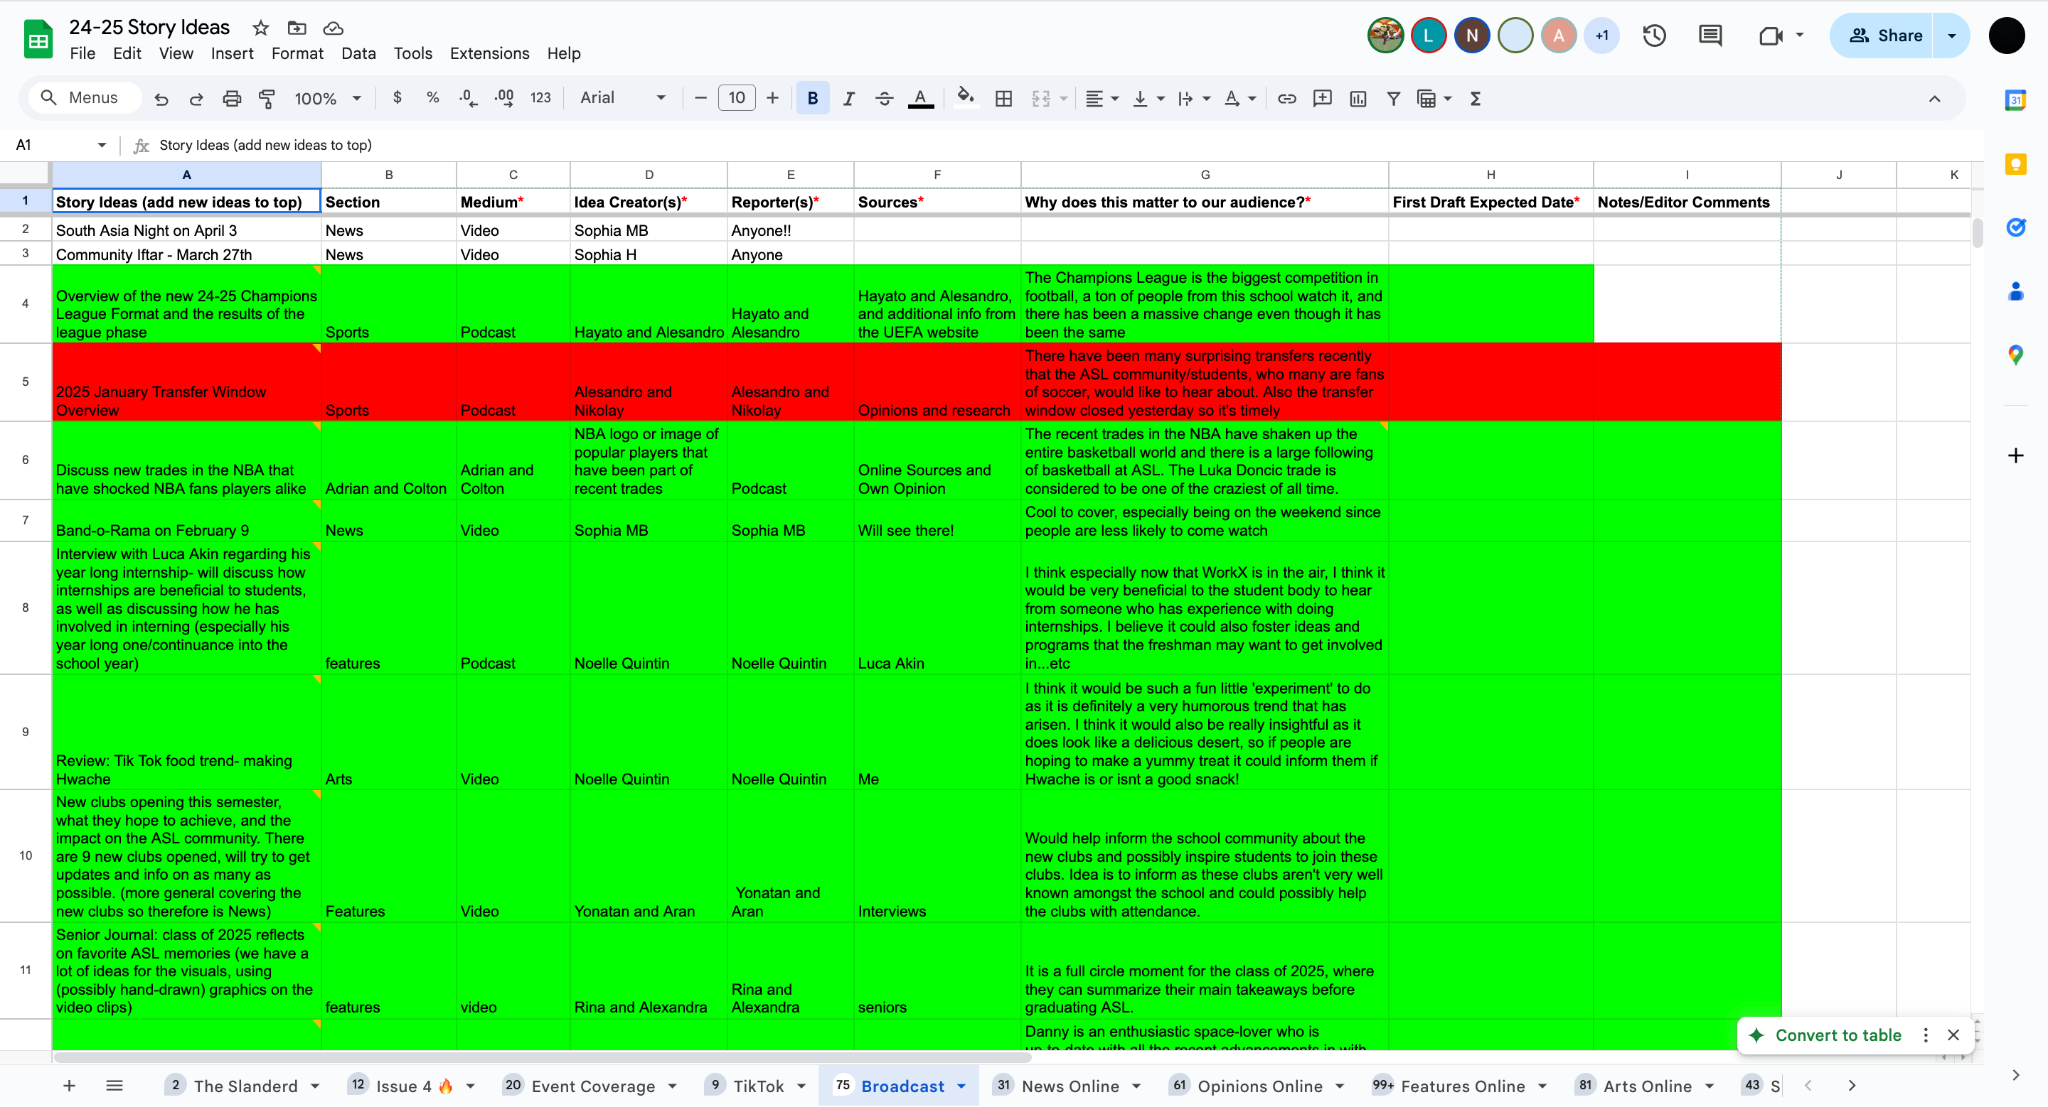Click Convert to table
The height and width of the screenshot is (1107, 2048).
(1837, 1035)
